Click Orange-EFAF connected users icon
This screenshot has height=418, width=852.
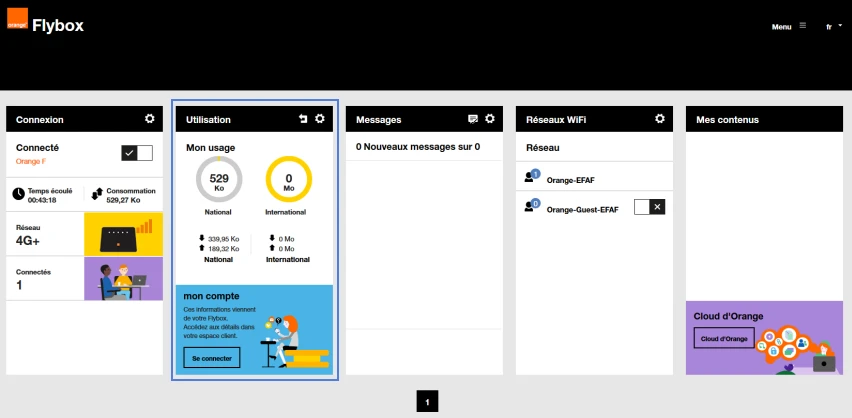pos(531,176)
